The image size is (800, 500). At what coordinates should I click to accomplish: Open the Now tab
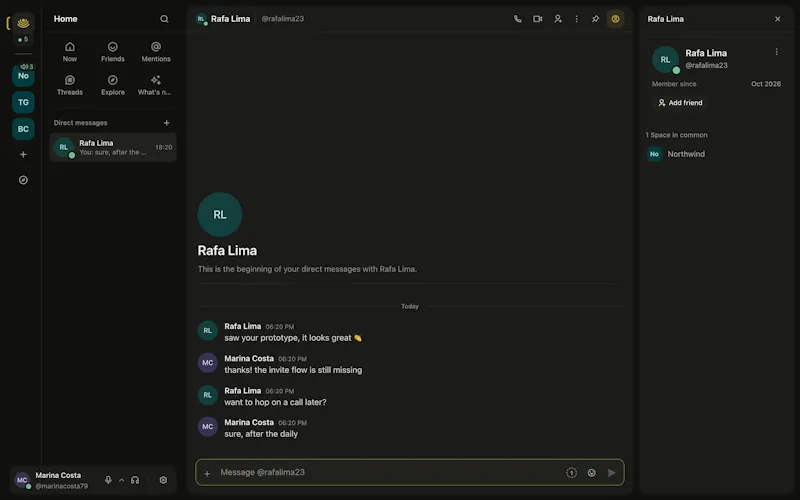pyautogui.click(x=70, y=52)
